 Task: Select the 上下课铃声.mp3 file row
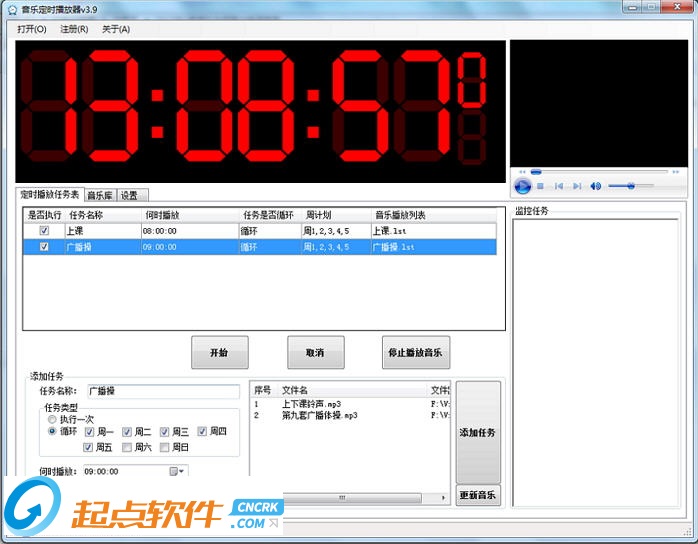pos(350,404)
